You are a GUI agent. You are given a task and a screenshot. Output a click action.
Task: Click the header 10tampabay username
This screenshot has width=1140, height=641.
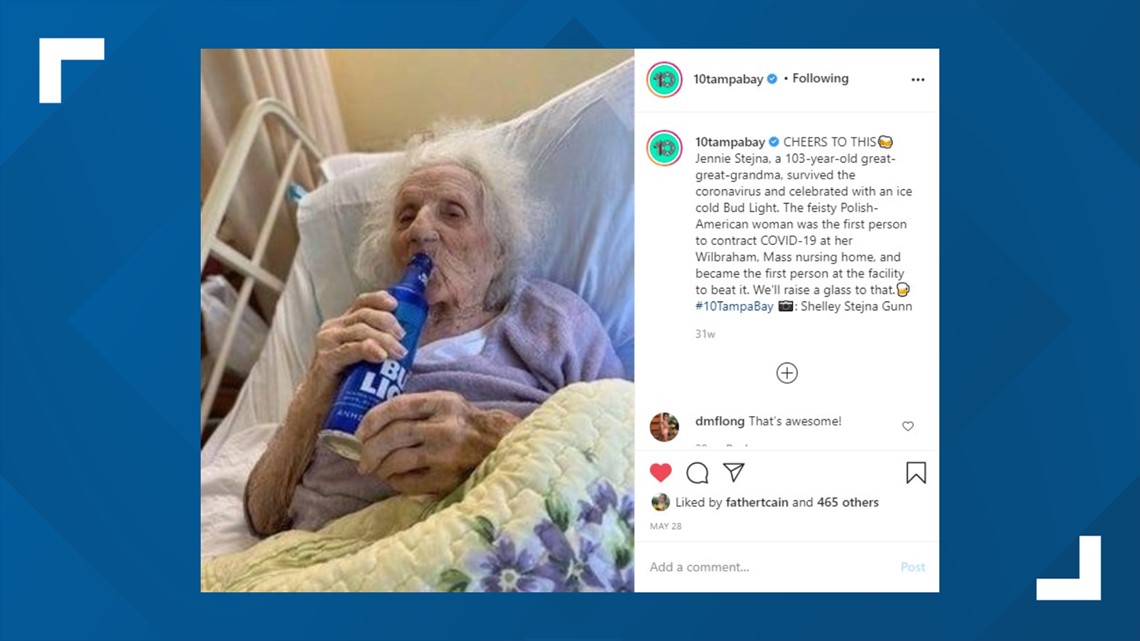[728, 79]
